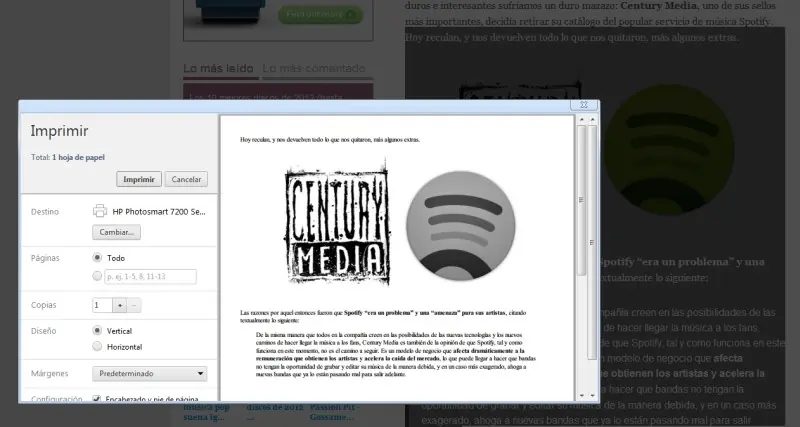Screen dimensions: 800x427
Task: Select the Horizontal layout option
Action: point(97,346)
